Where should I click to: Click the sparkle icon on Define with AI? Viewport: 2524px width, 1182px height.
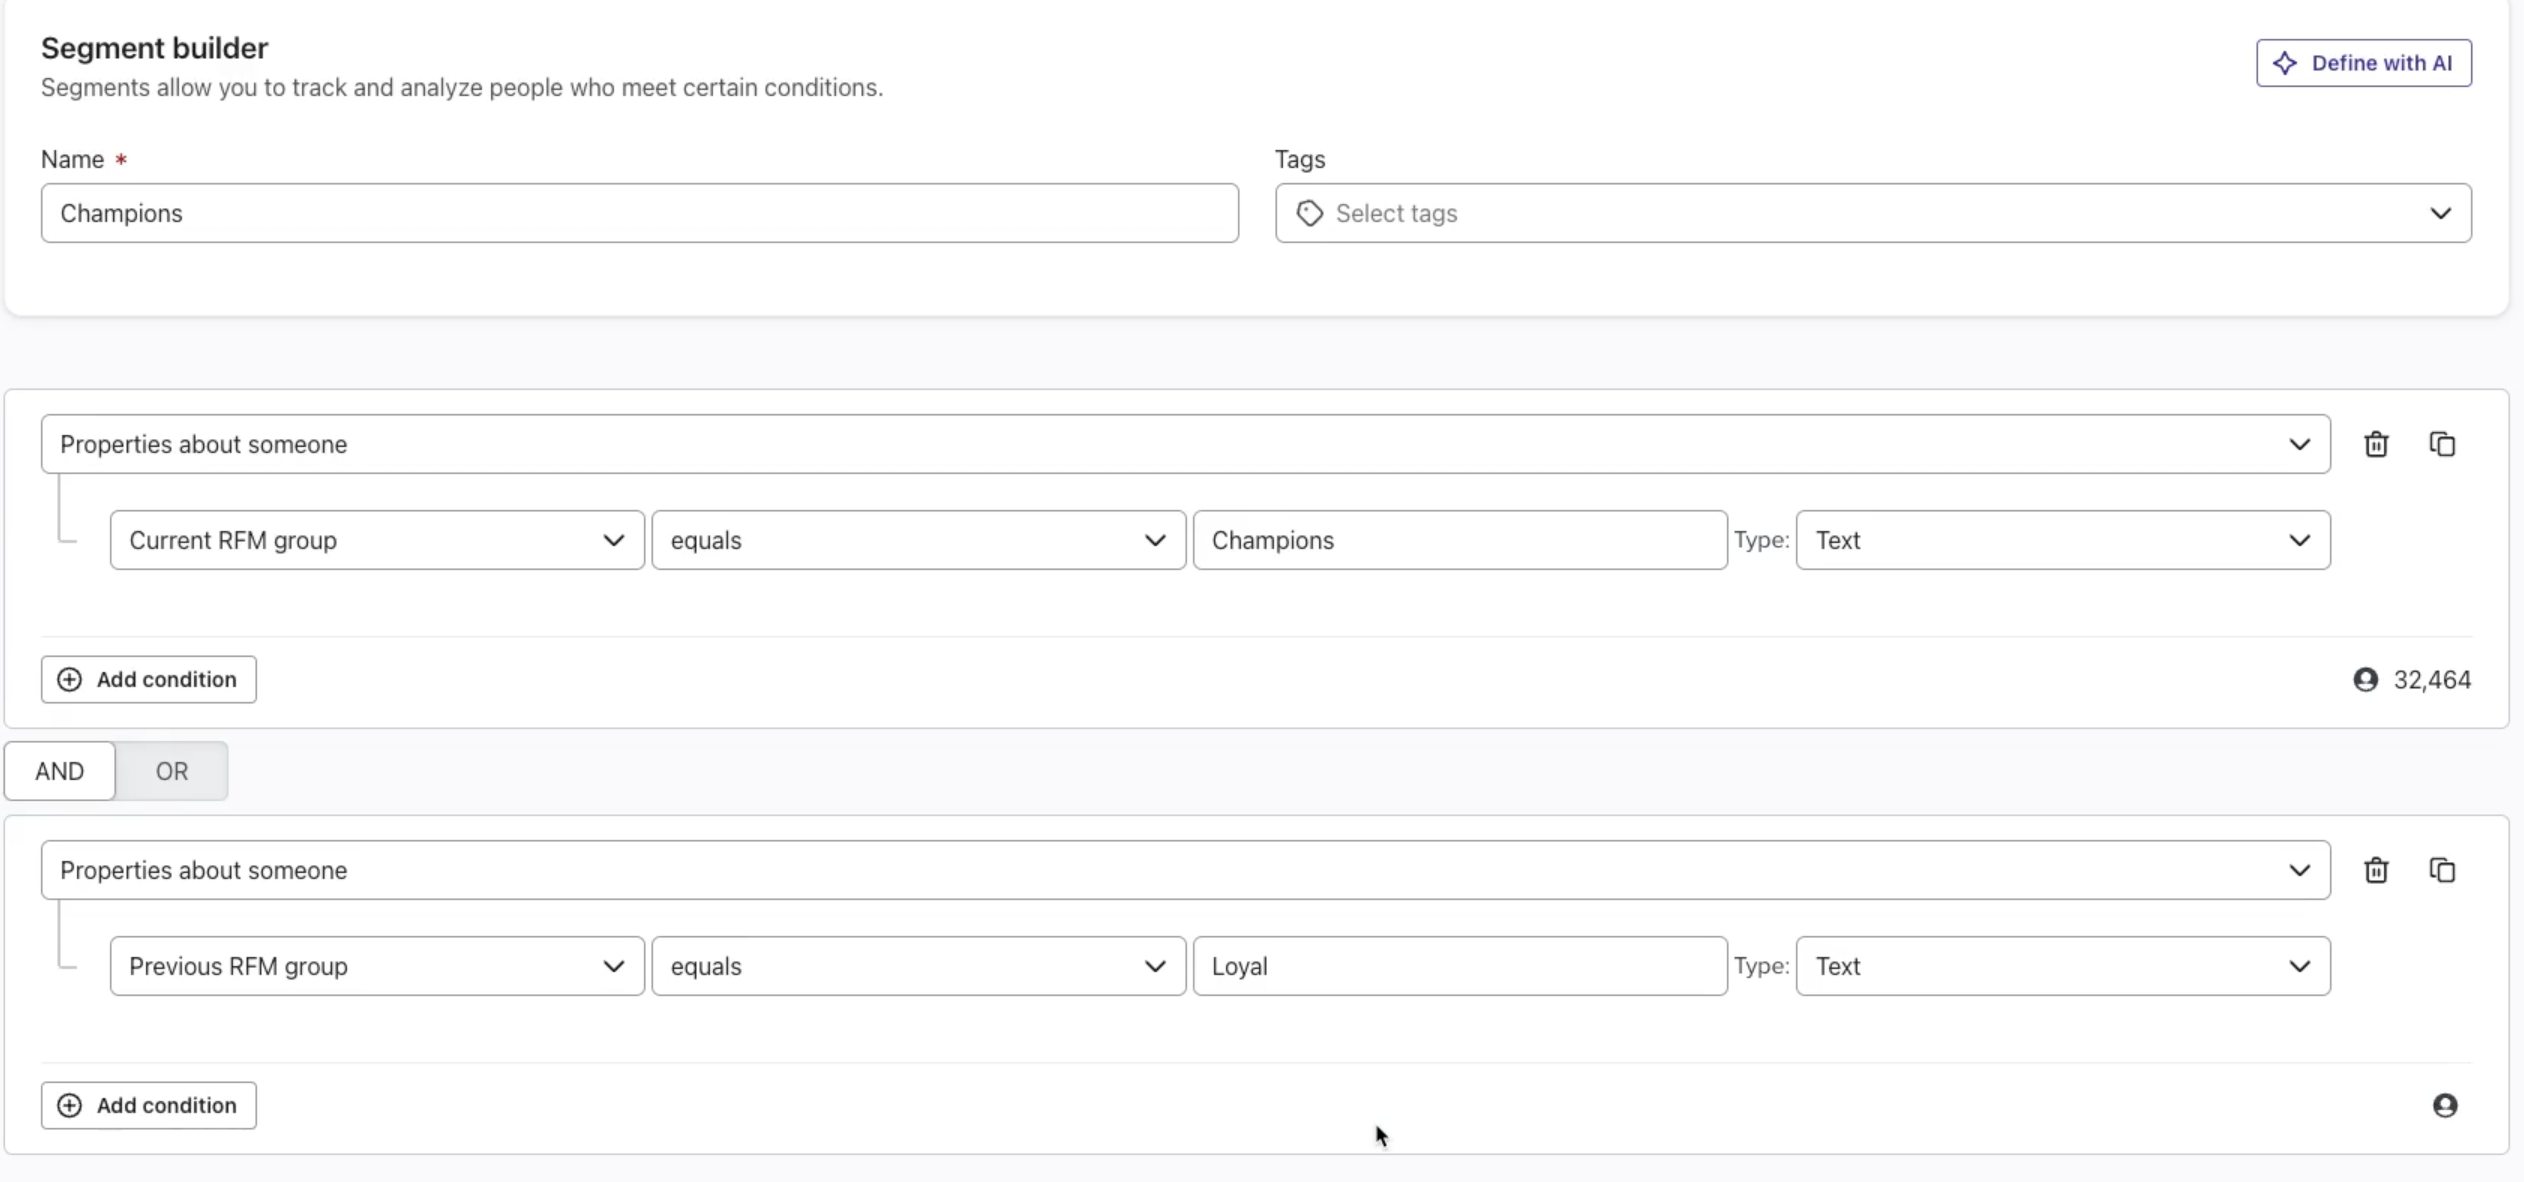2285,63
